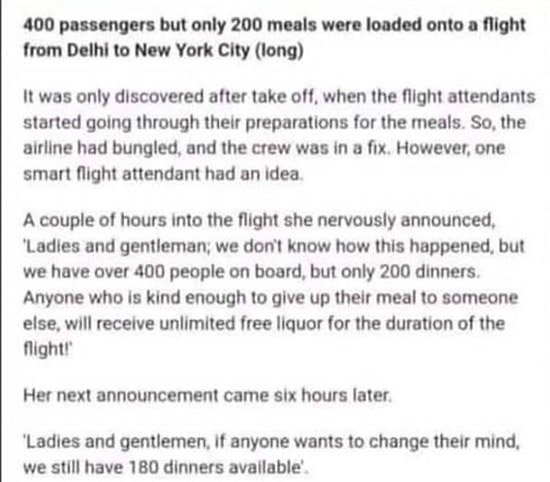Click the first 'Ladies and gentleman' quote opening
Image resolution: width=550 pixels, height=482 pixels.
(x=116, y=246)
